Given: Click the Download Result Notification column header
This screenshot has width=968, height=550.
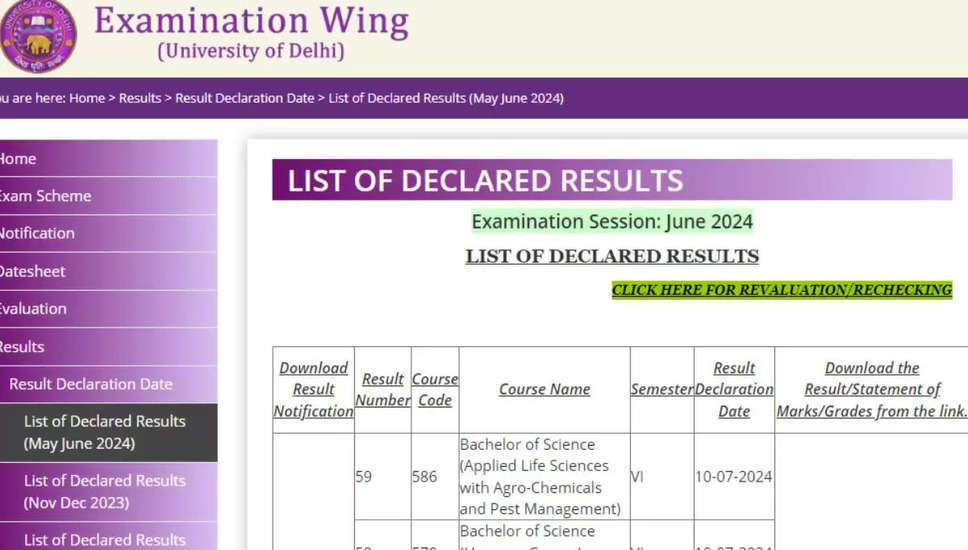Looking at the screenshot, I should [313, 389].
